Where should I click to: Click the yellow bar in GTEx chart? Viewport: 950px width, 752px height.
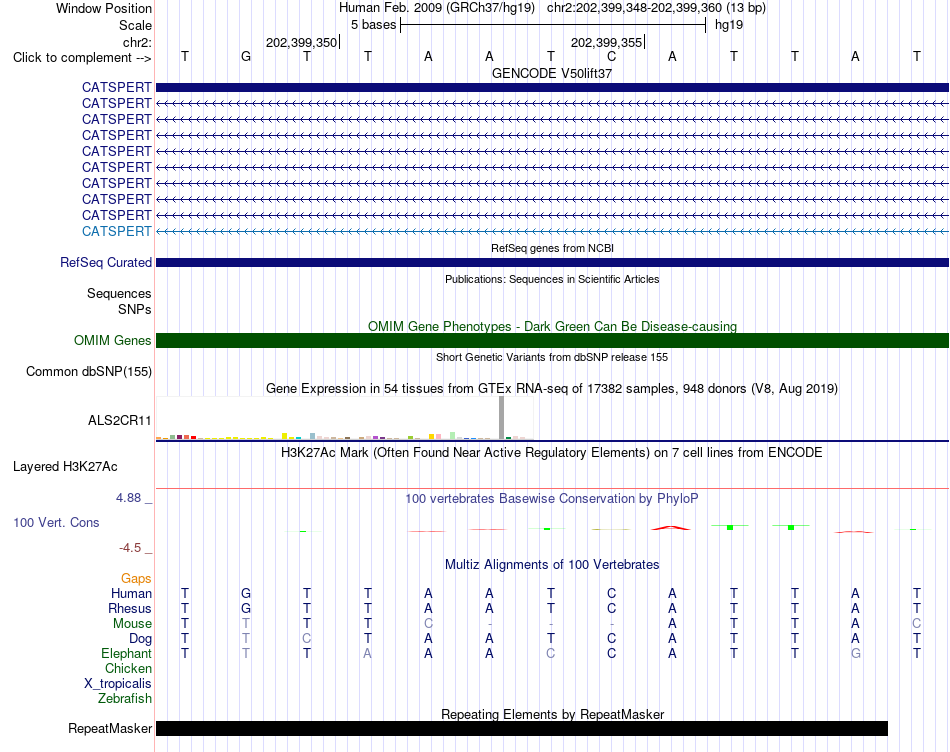(x=284, y=436)
